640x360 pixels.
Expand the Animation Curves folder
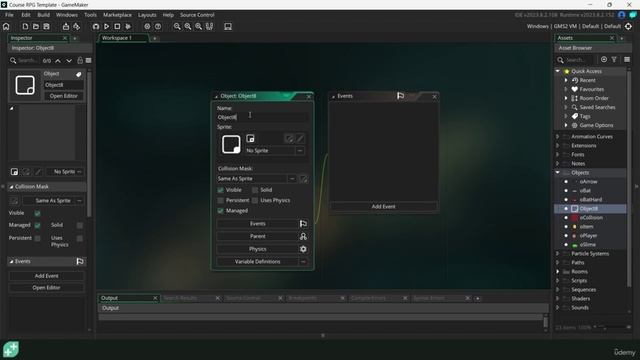click(x=558, y=137)
